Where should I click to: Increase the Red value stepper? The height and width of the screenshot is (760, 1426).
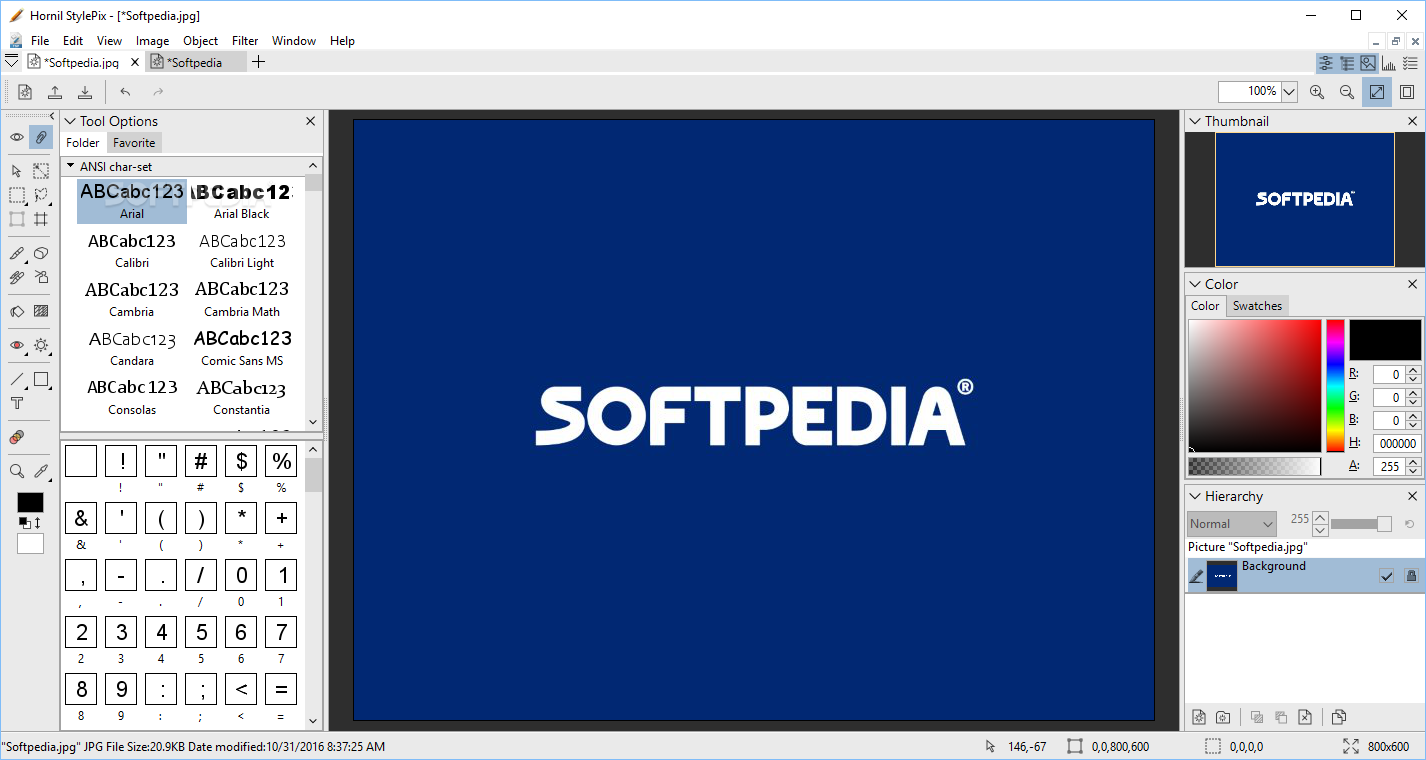[1413, 370]
